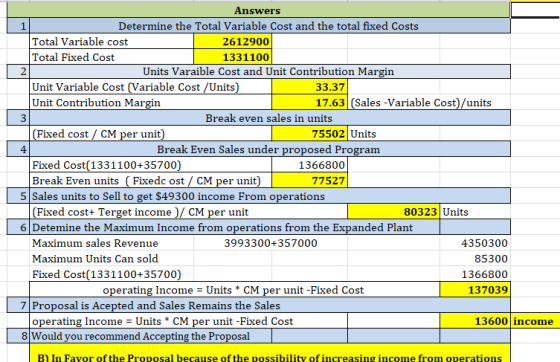The height and width of the screenshot is (362, 560).
Task: Select the 1366800 cell in section 6
Action: (475, 274)
